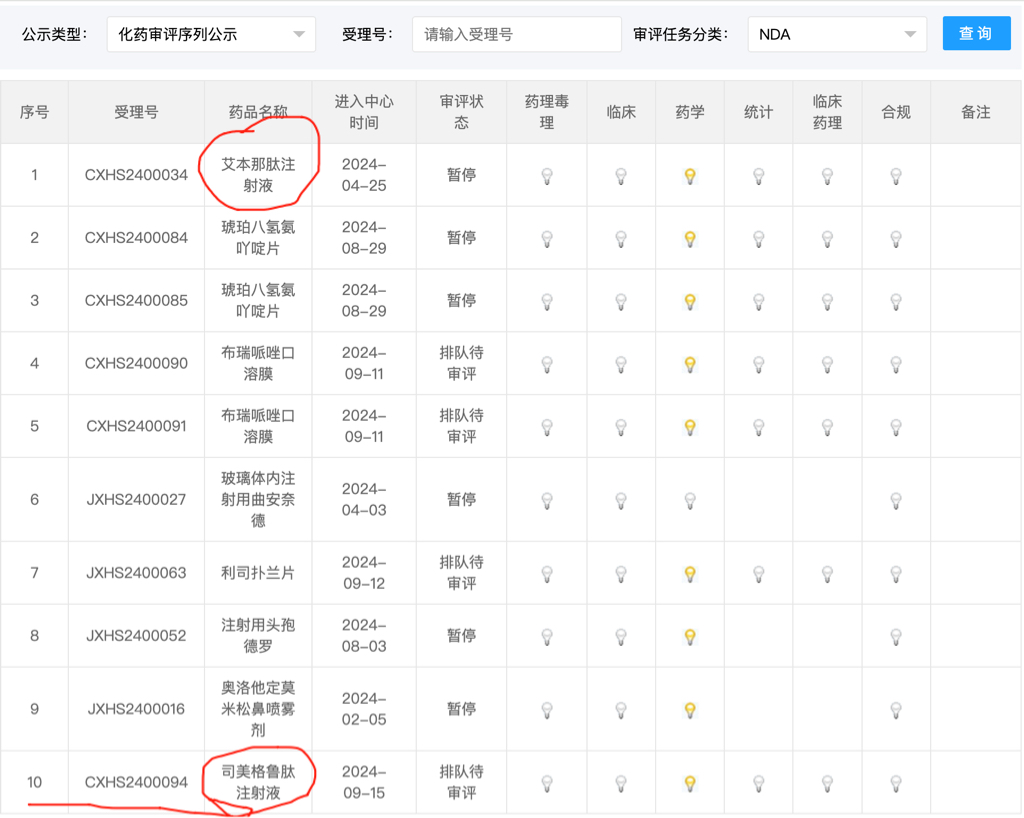Click date 2024-04-25
The width and height of the screenshot is (1024, 818).
tap(364, 175)
